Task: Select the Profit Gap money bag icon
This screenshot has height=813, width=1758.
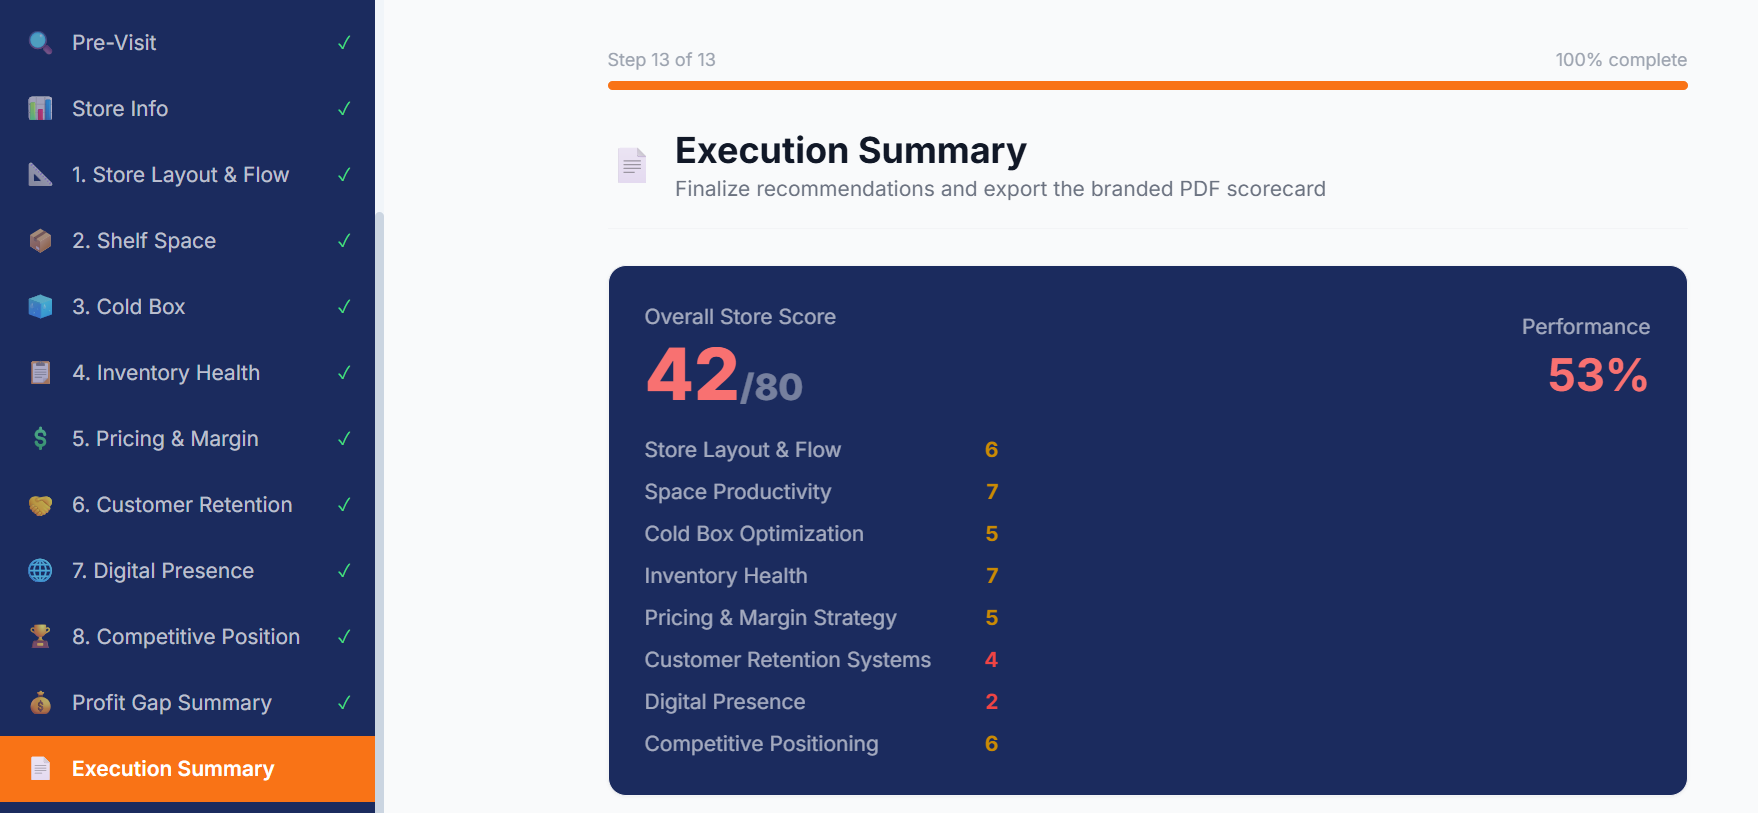Action: (x=40, y=702)
